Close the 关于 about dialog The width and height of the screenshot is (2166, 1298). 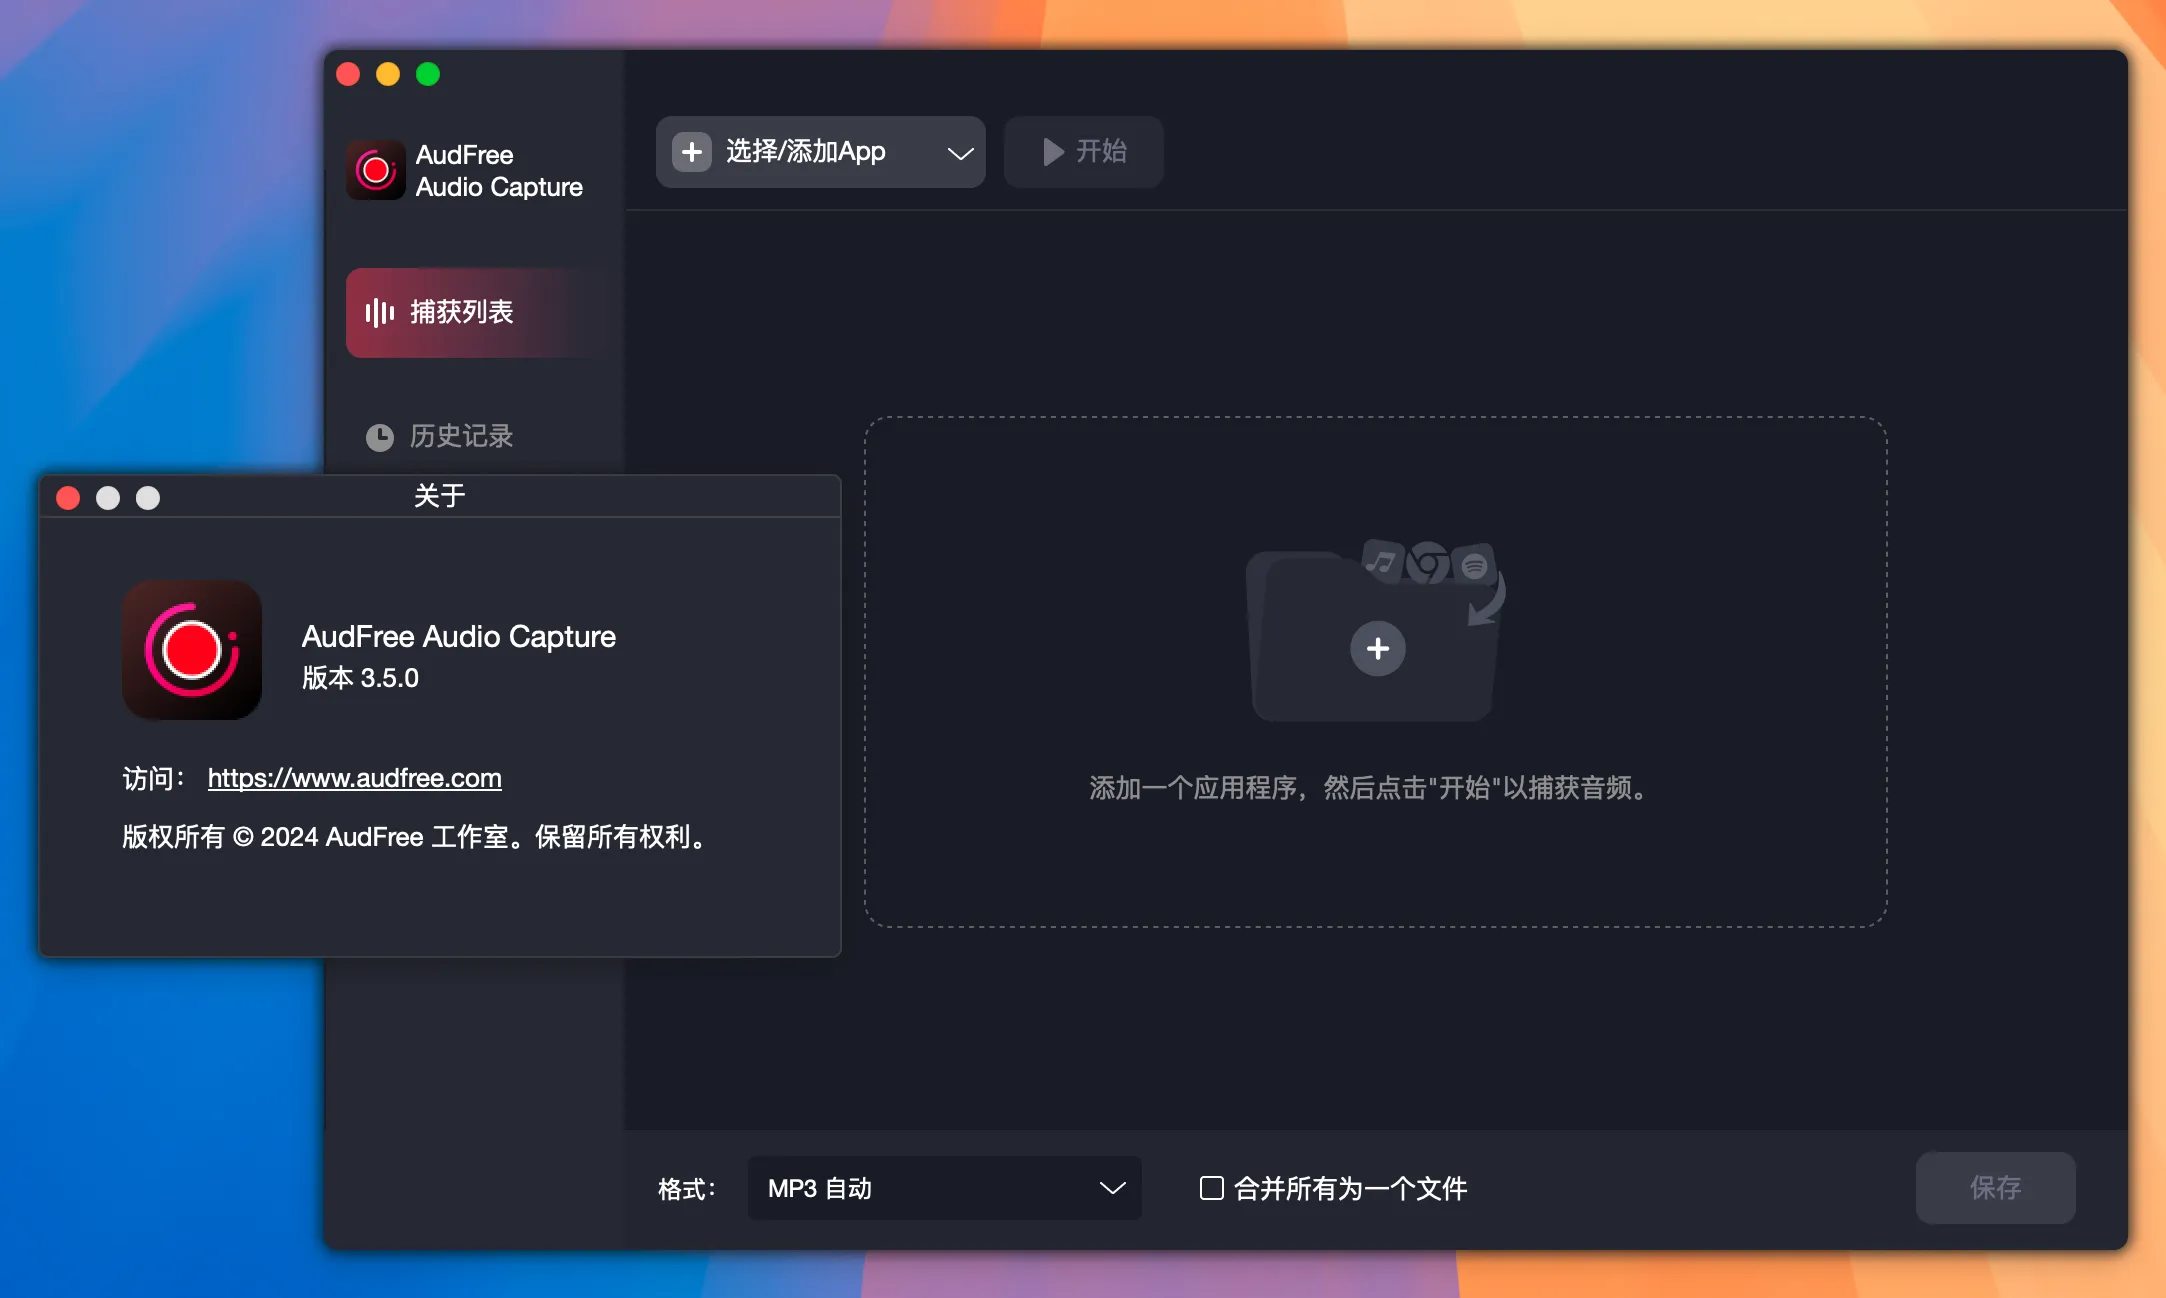click(x=68, y=498)
